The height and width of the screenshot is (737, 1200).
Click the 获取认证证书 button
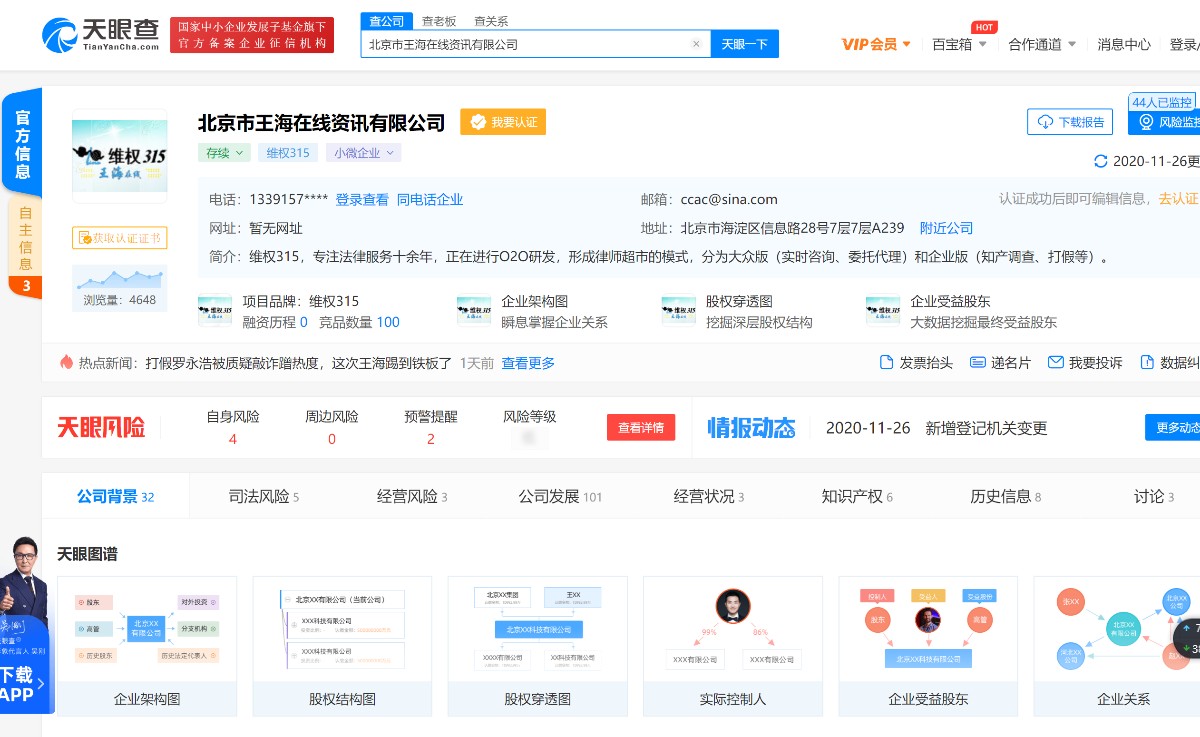pos(119,238)
